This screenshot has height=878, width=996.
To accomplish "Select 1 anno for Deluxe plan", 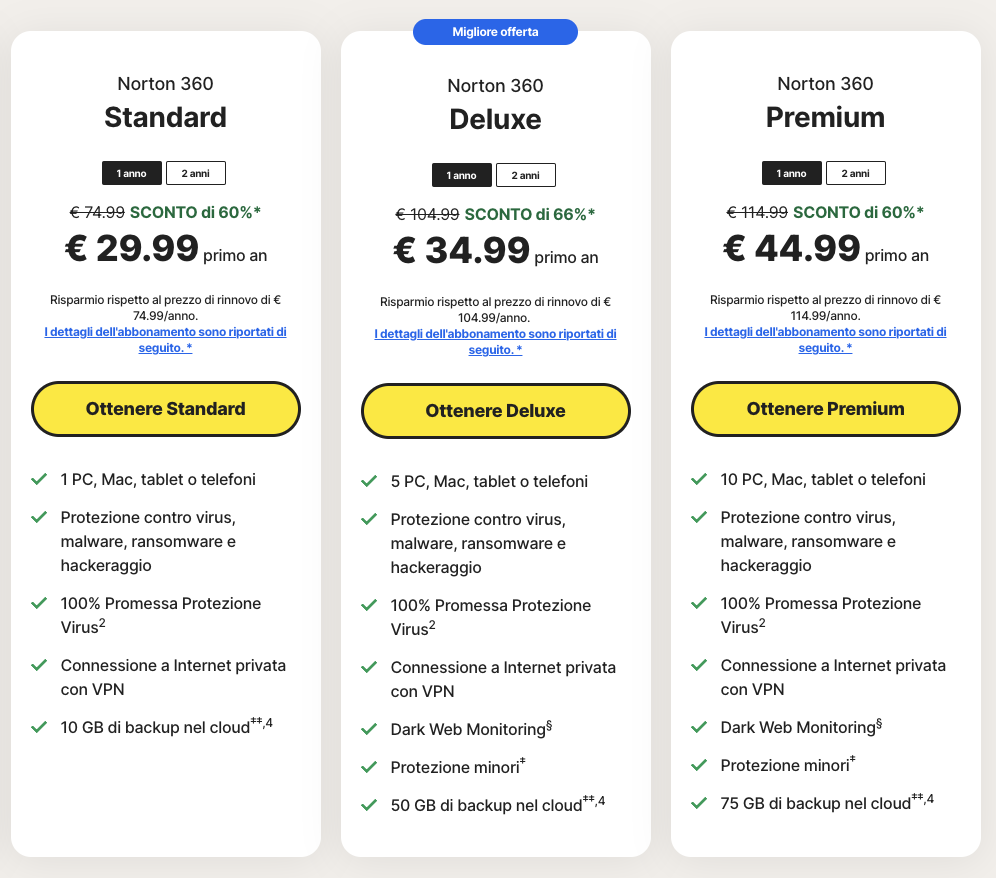I will click(461, 175).
